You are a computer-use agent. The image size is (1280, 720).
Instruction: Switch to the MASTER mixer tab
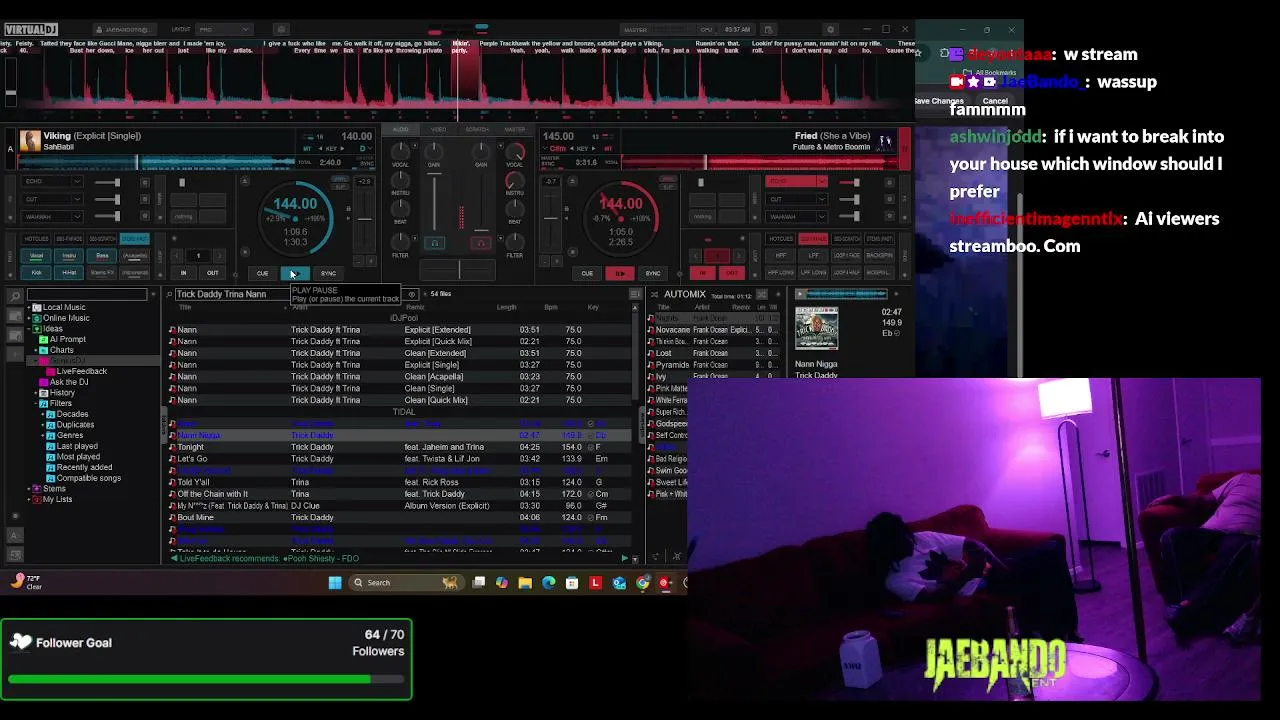pyautogui.click(x=515, y=129)
